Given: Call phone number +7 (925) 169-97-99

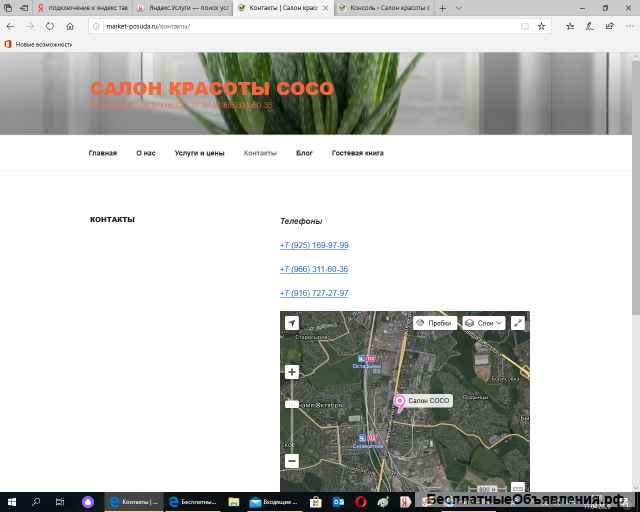Looking at the screenshot, I should pos(314,245).
